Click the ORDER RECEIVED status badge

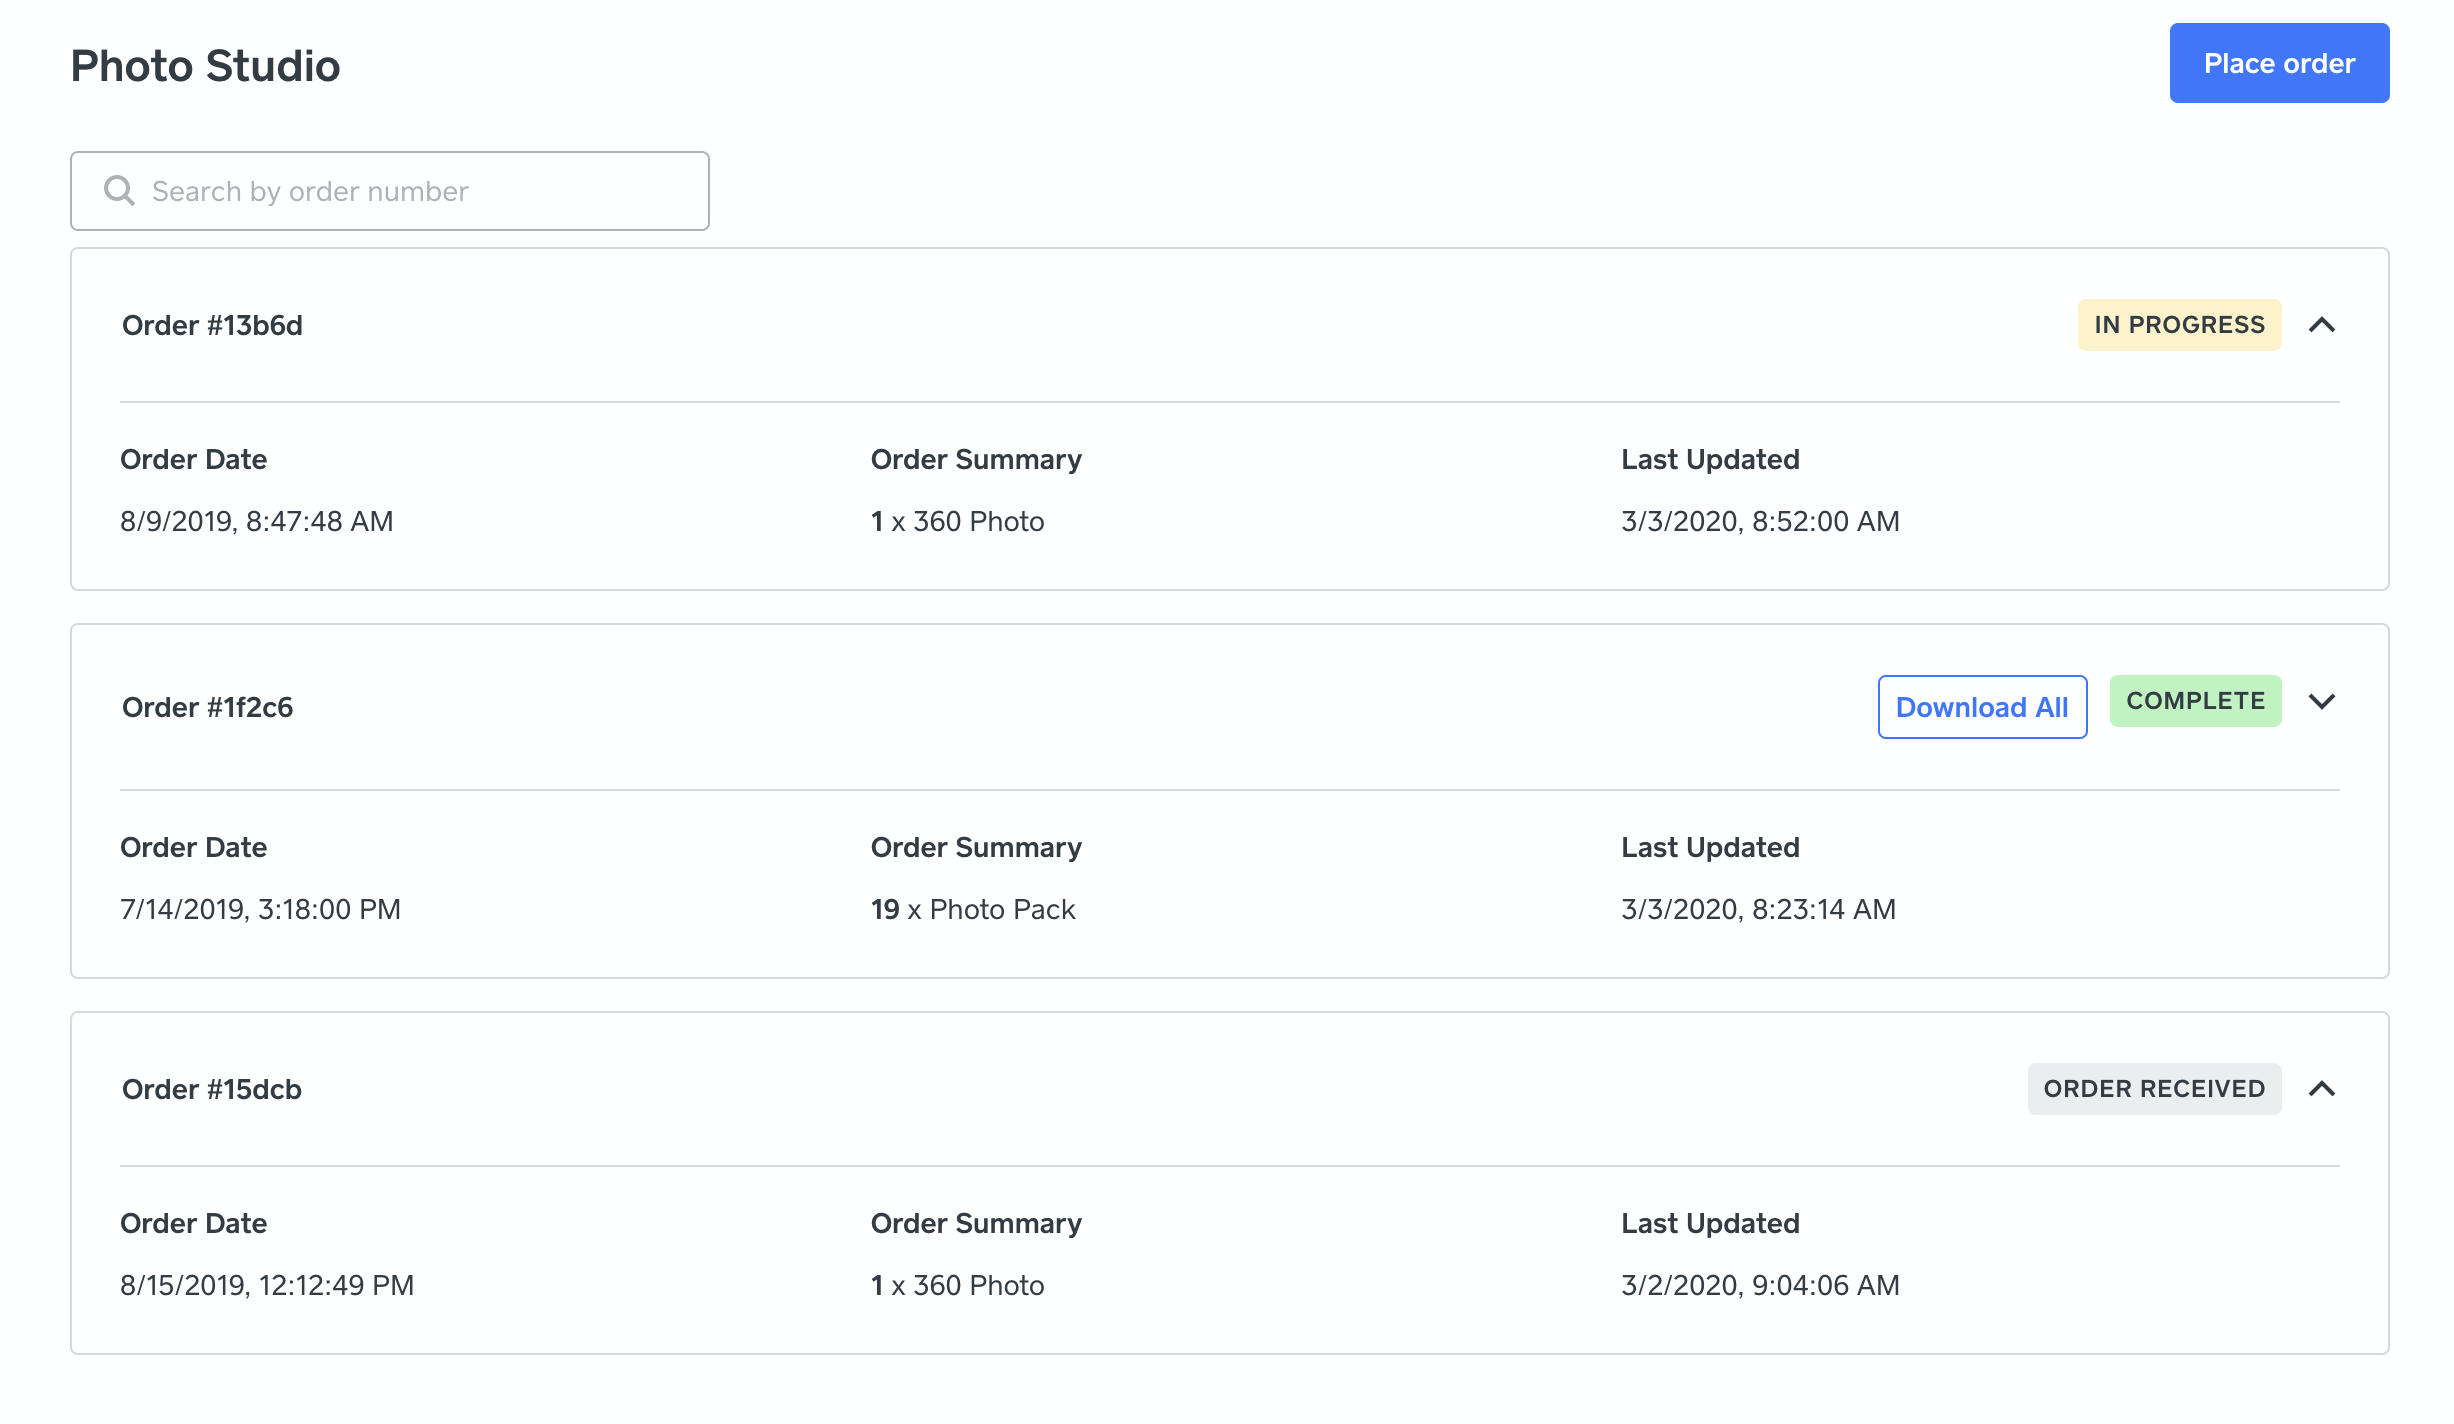tap(2153, 1089)
